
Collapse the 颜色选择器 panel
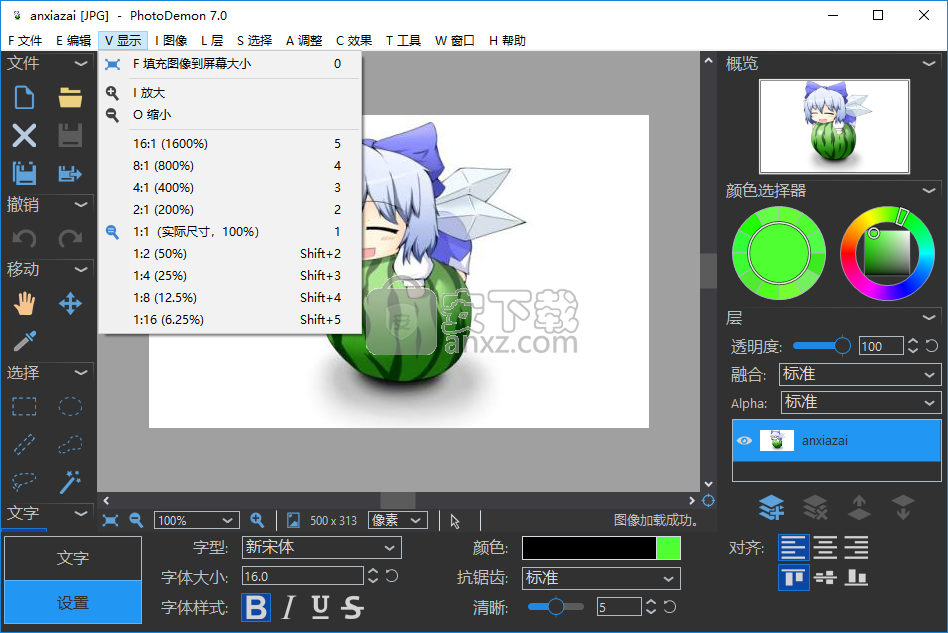(x=929, y=190)
